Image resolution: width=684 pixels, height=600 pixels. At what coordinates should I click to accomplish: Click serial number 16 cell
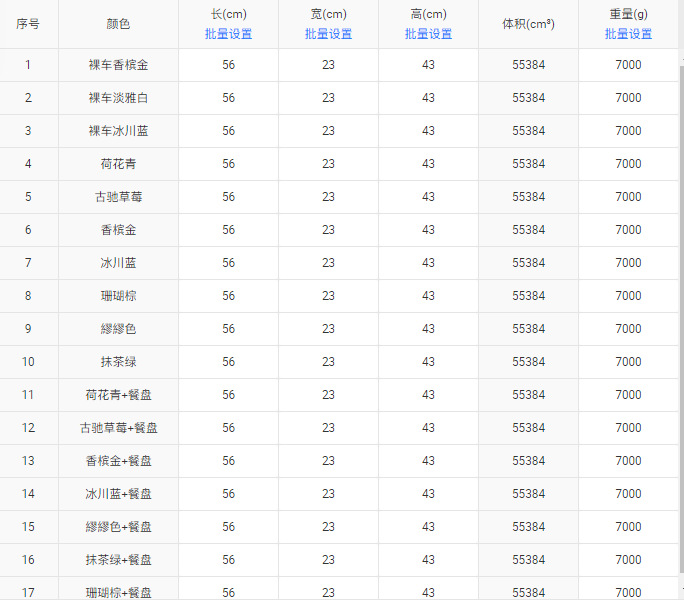tap(28, 560)
